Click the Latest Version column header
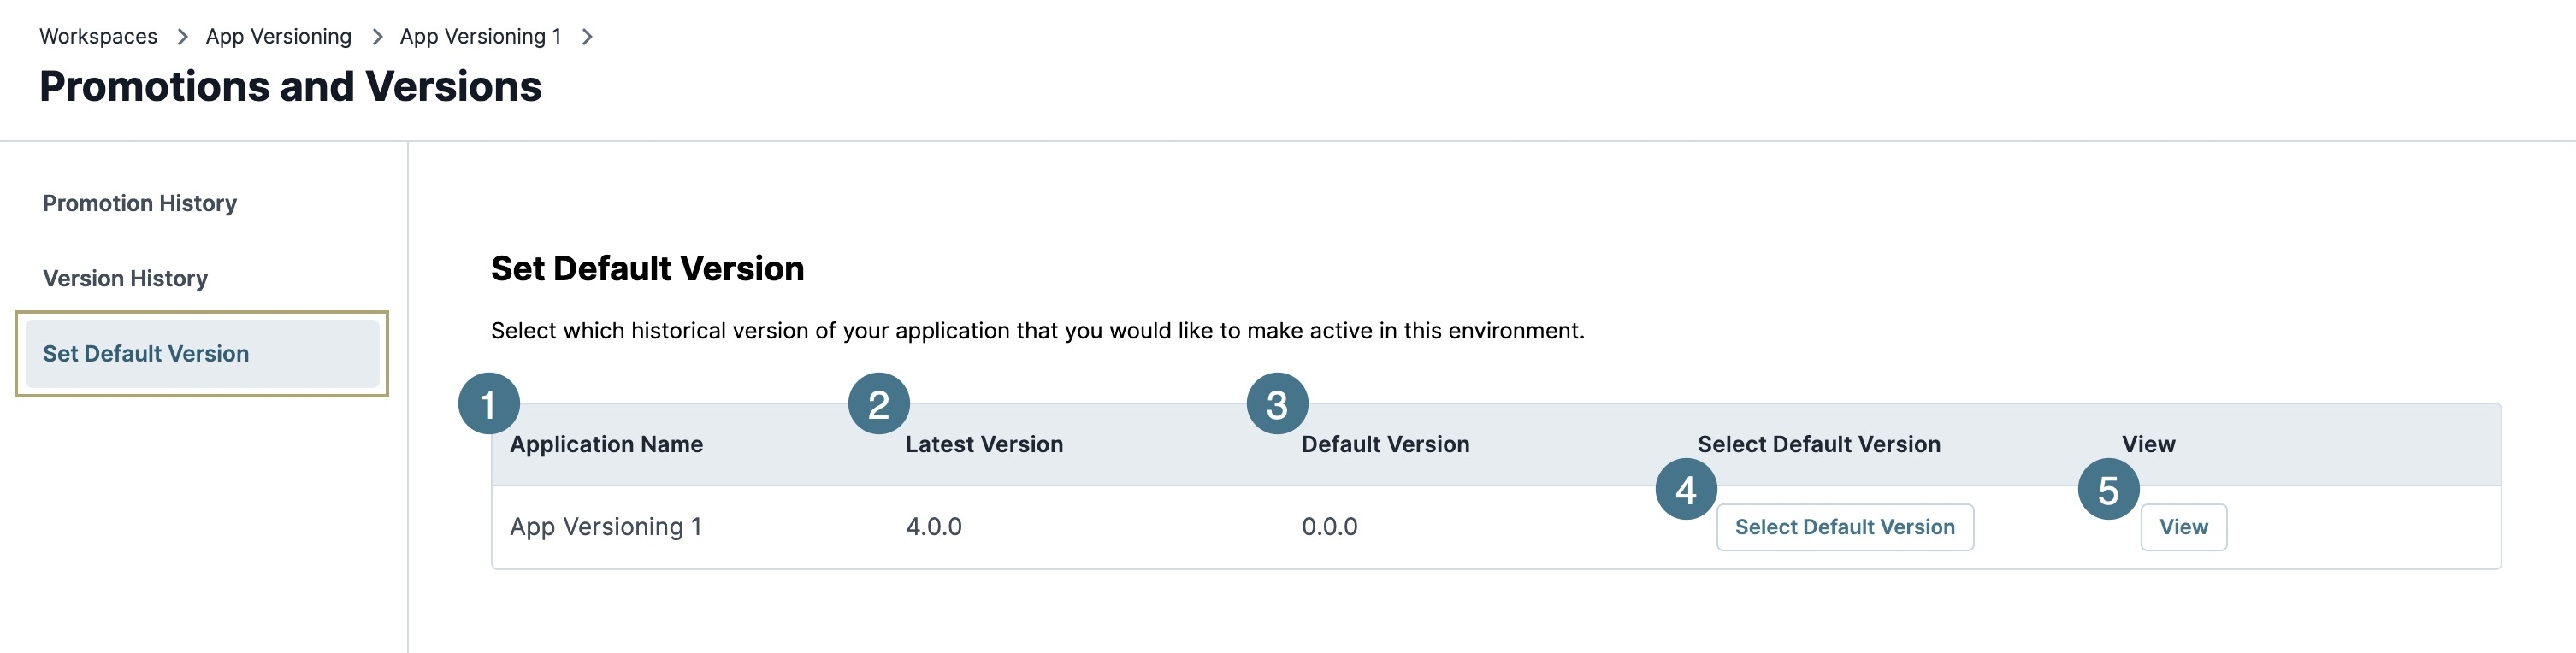The width and height of the screenshot is (2576, 653). [984, 444]
